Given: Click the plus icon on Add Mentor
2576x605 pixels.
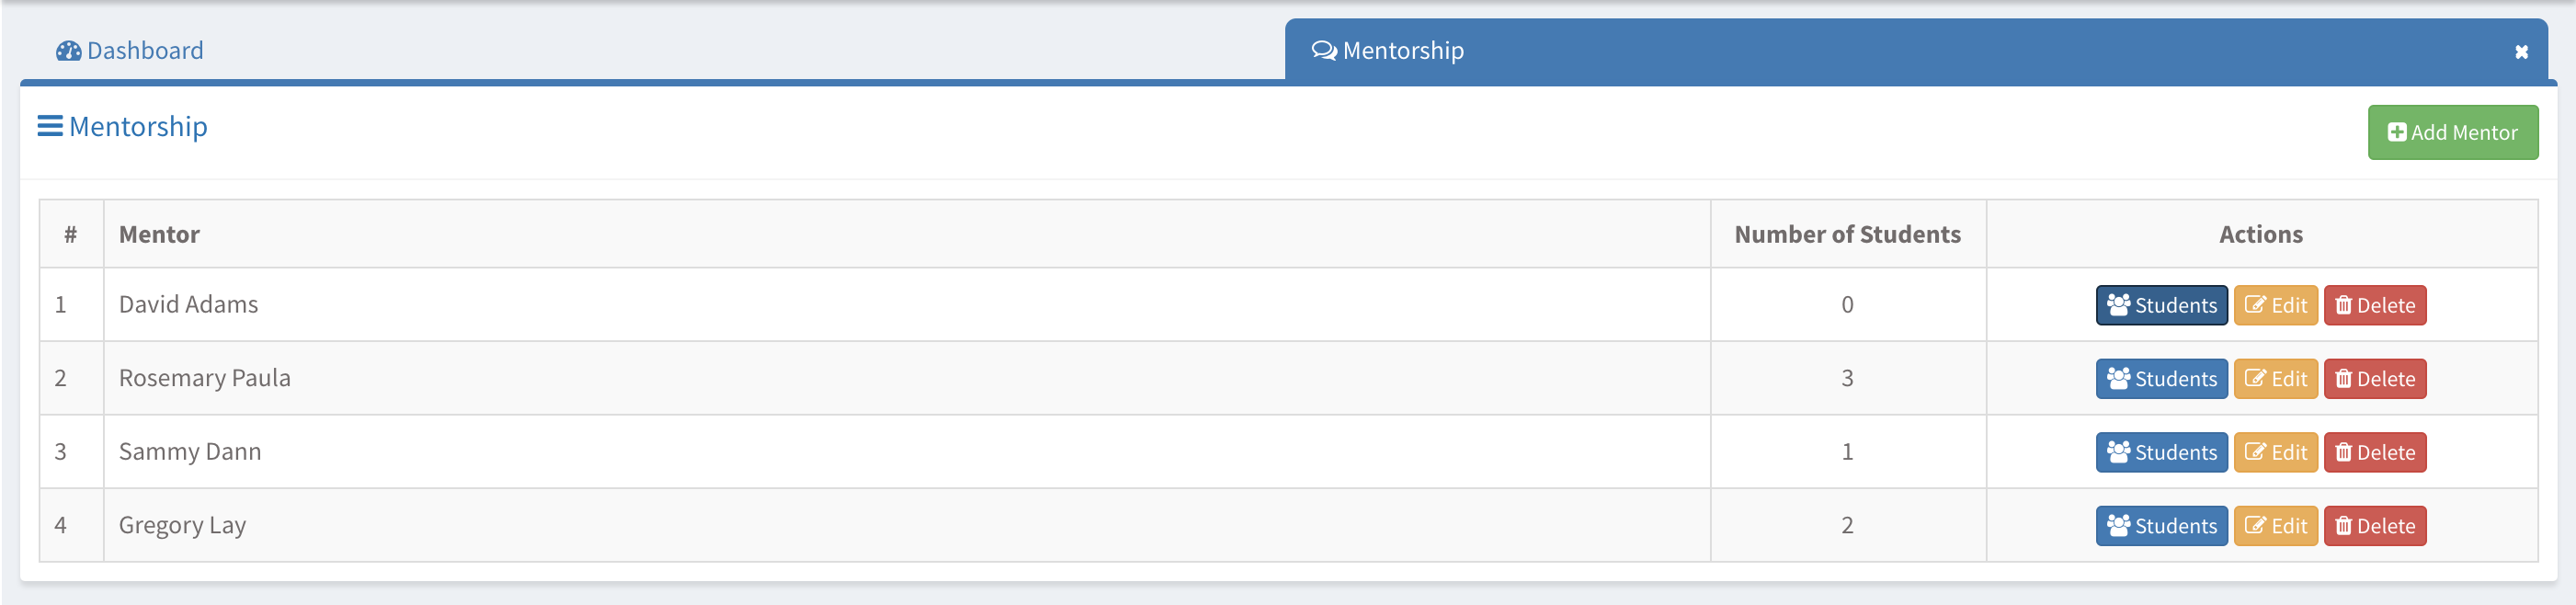Looking at the screenshot, I should (2397, 133).
